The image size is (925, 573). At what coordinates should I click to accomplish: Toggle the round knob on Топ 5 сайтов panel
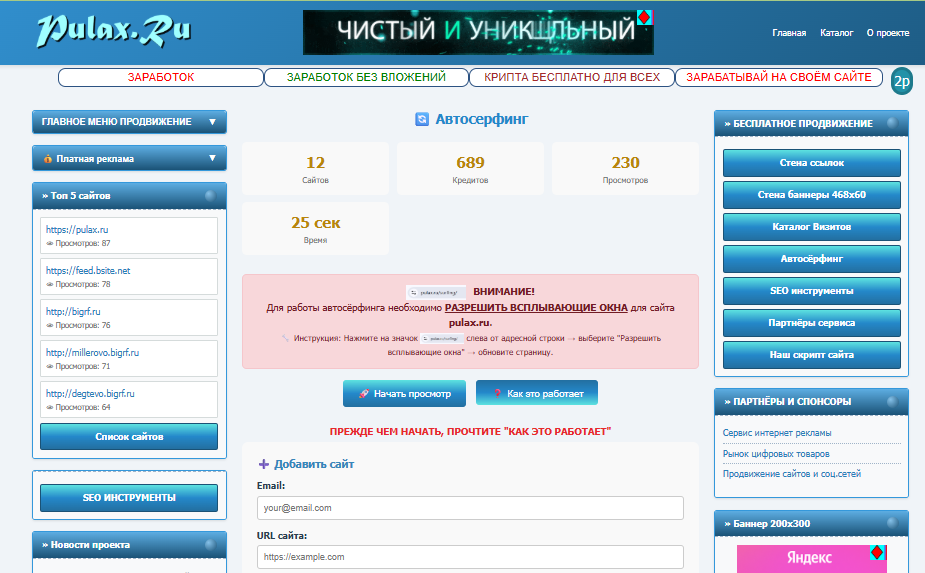[210, 195]
